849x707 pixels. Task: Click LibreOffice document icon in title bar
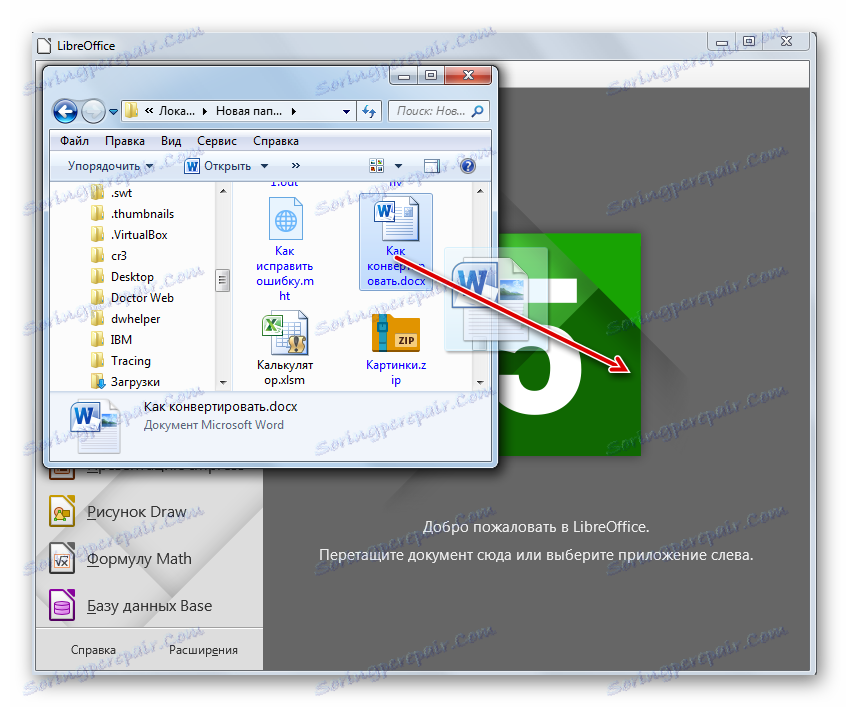point(44,46)
